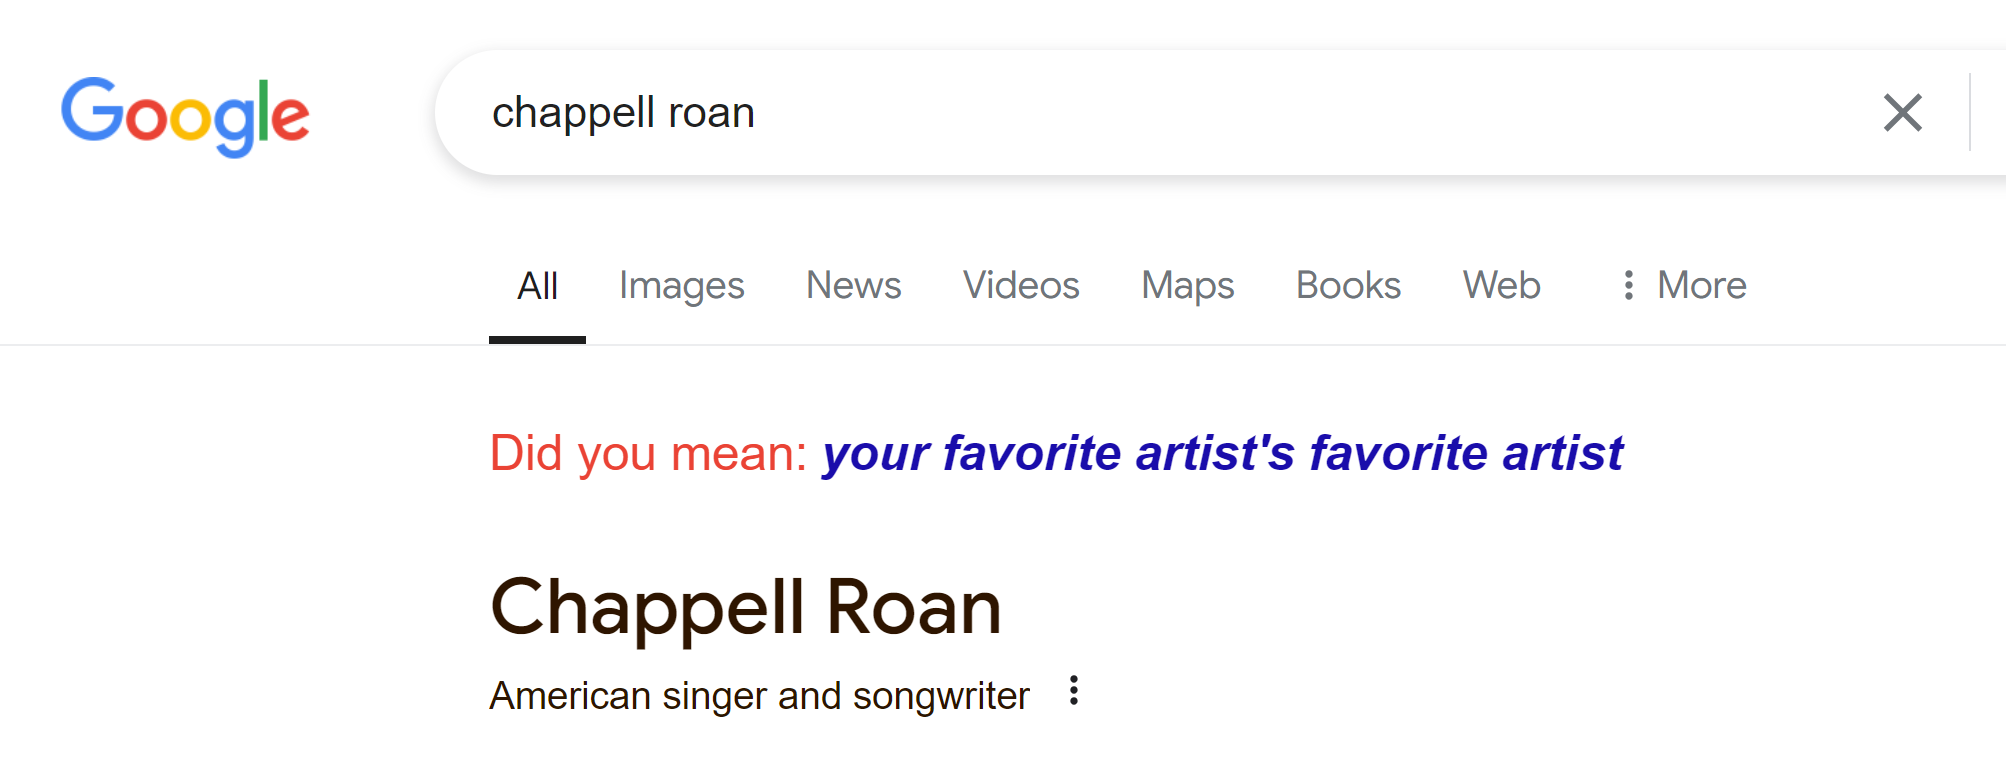
Task: Click the red 'Did you mean:' label
Action: tap(648, 453)
